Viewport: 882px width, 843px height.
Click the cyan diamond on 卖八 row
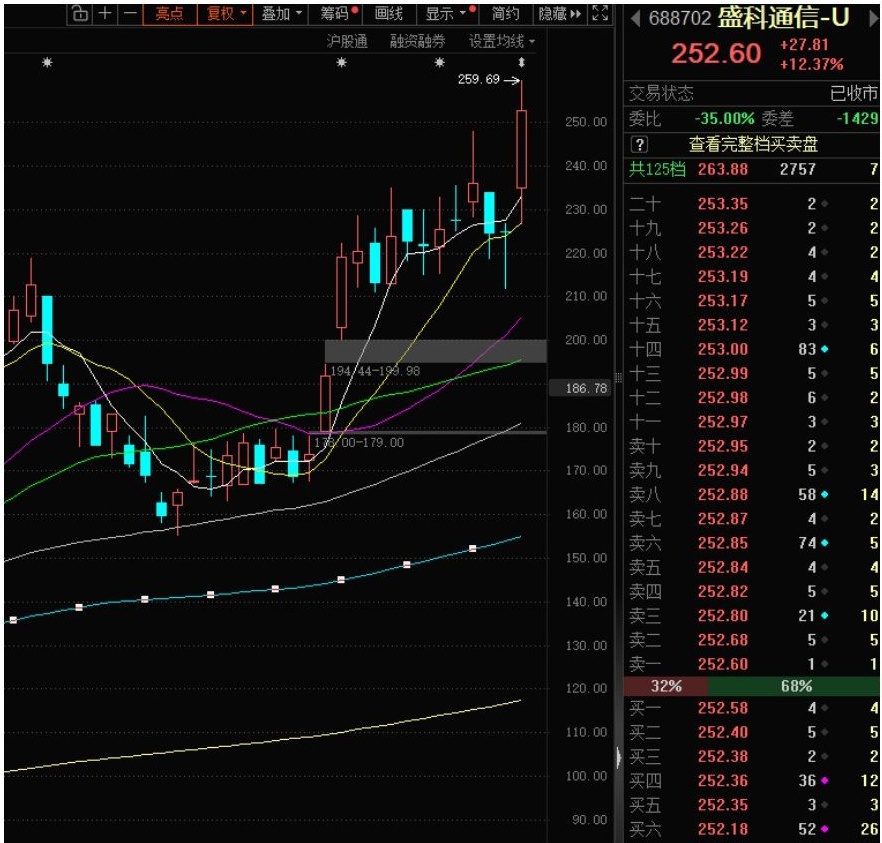pos(825,494)
